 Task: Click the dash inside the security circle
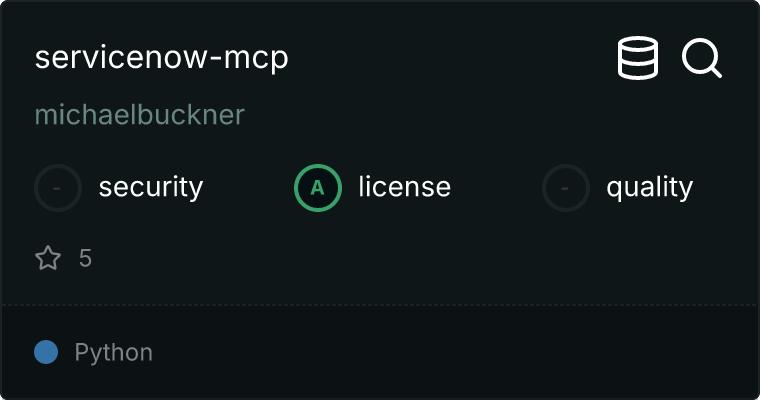(x=57, y=188)
